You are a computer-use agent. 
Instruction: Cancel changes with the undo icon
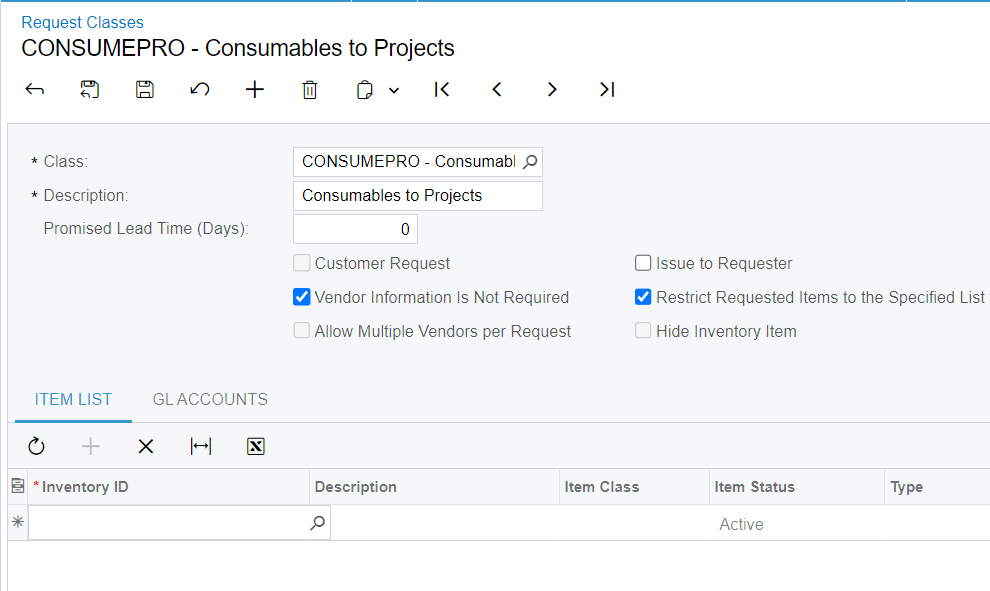click(200, 90)
